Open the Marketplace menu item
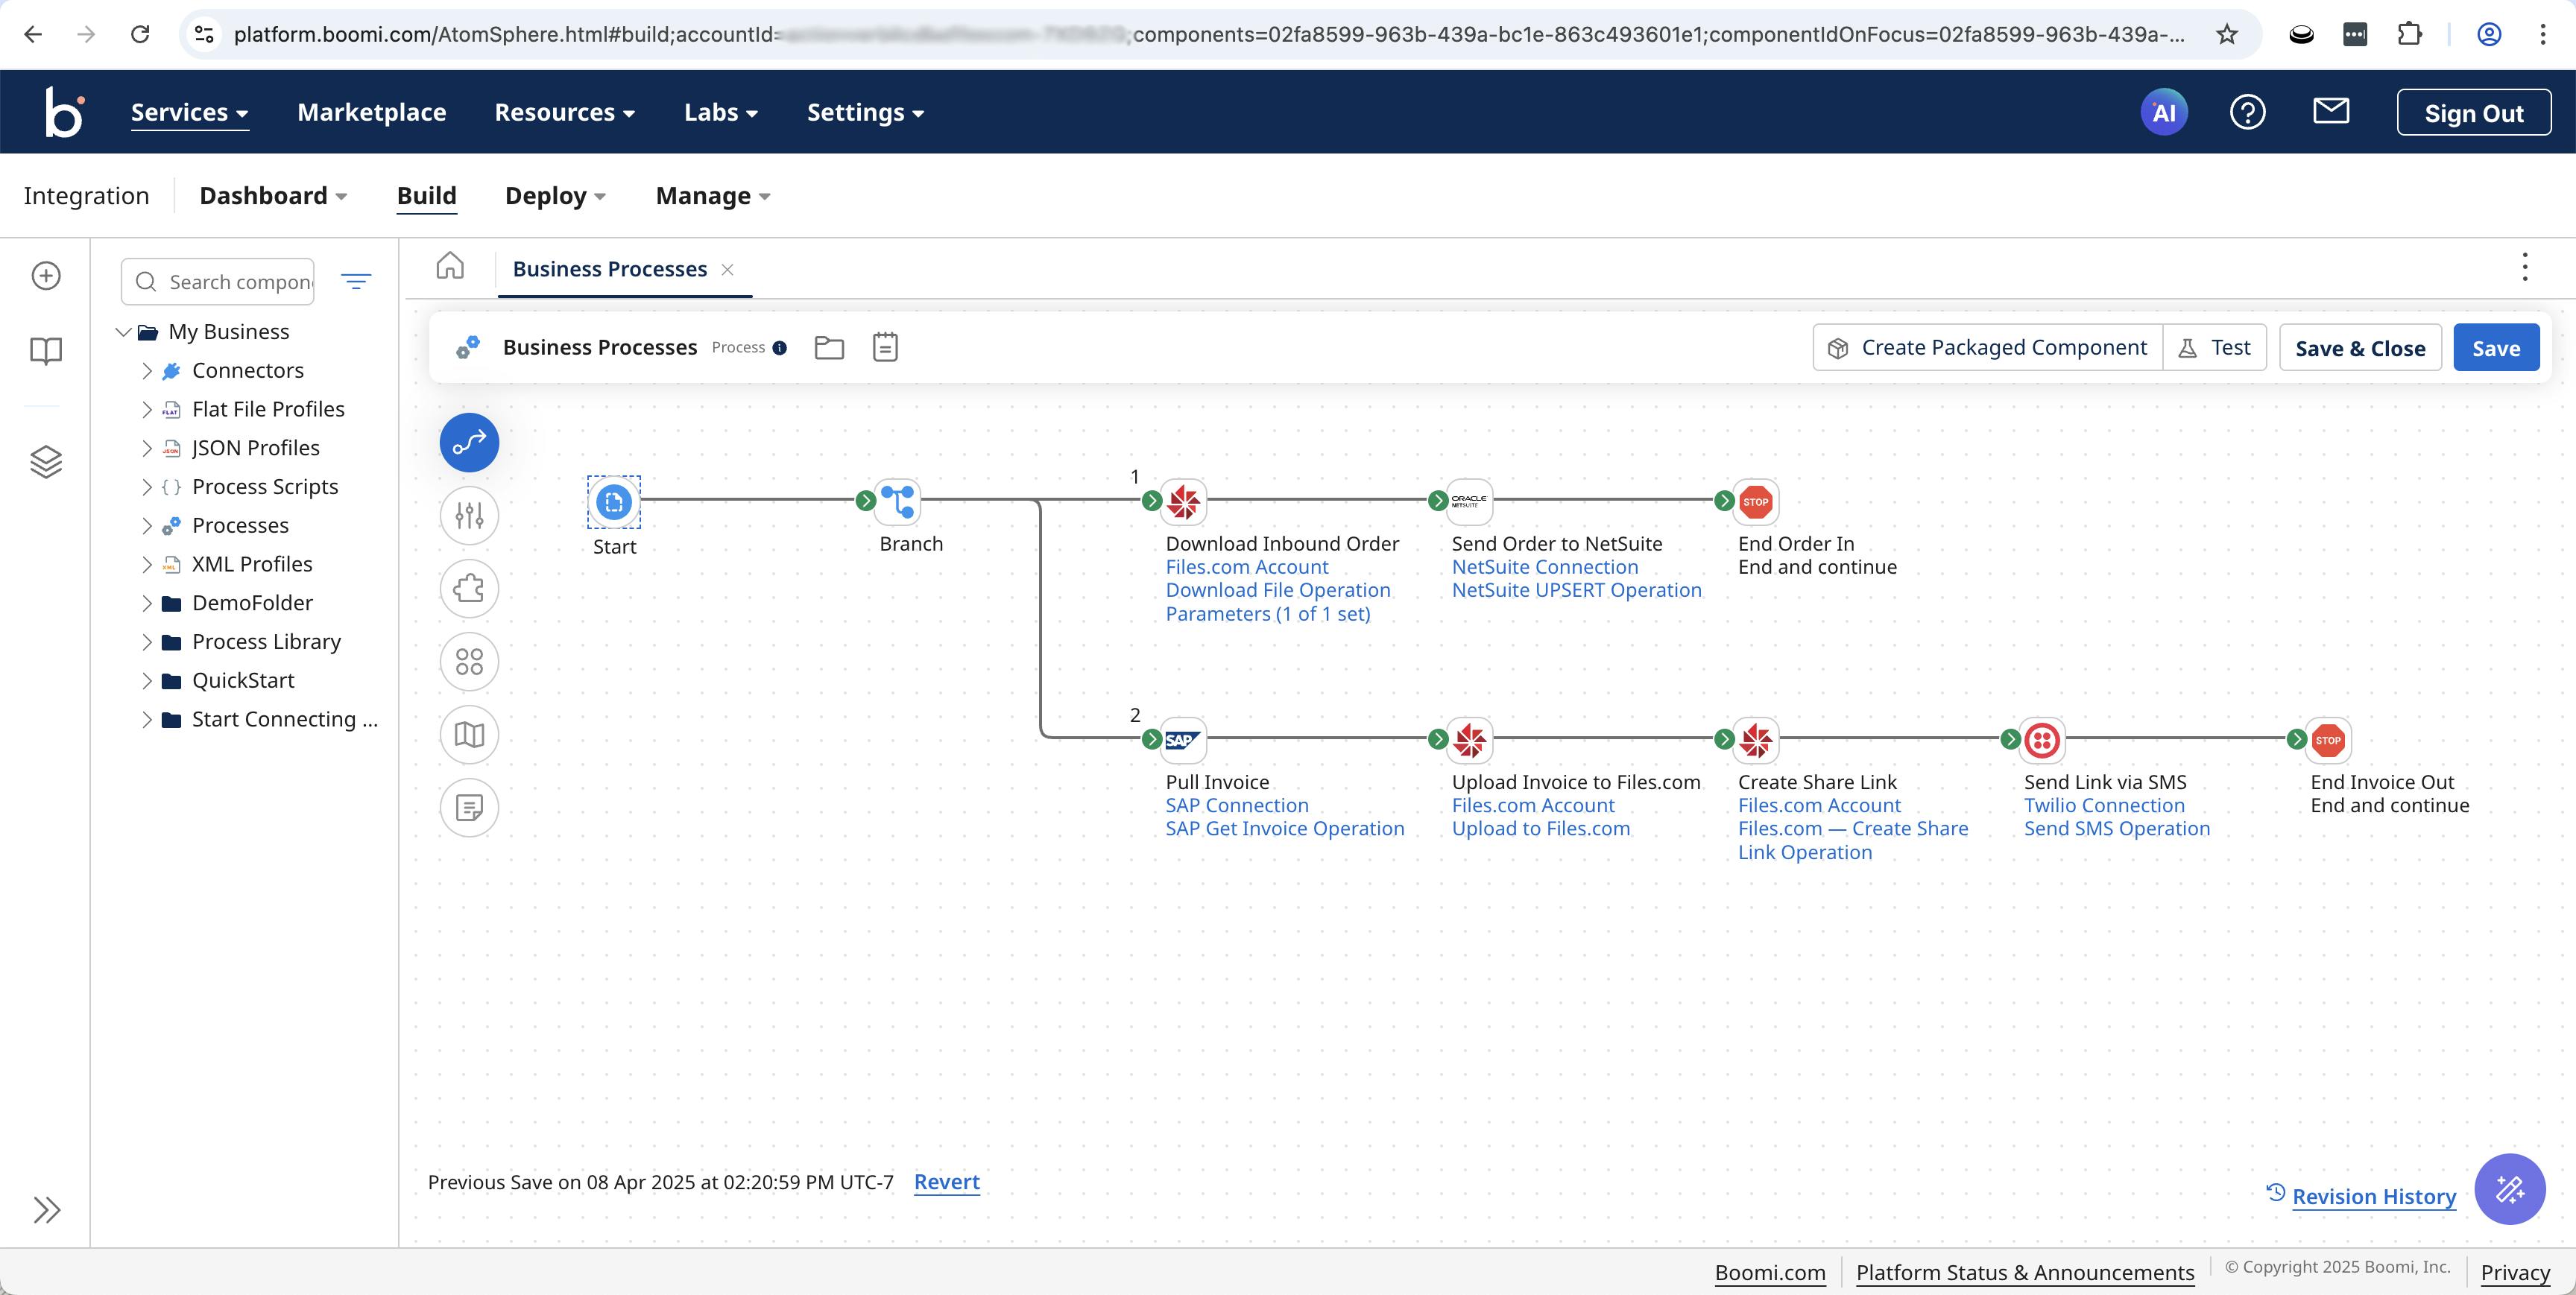Viewport: 2576px width, 1295px height. [x=371, y=112]
